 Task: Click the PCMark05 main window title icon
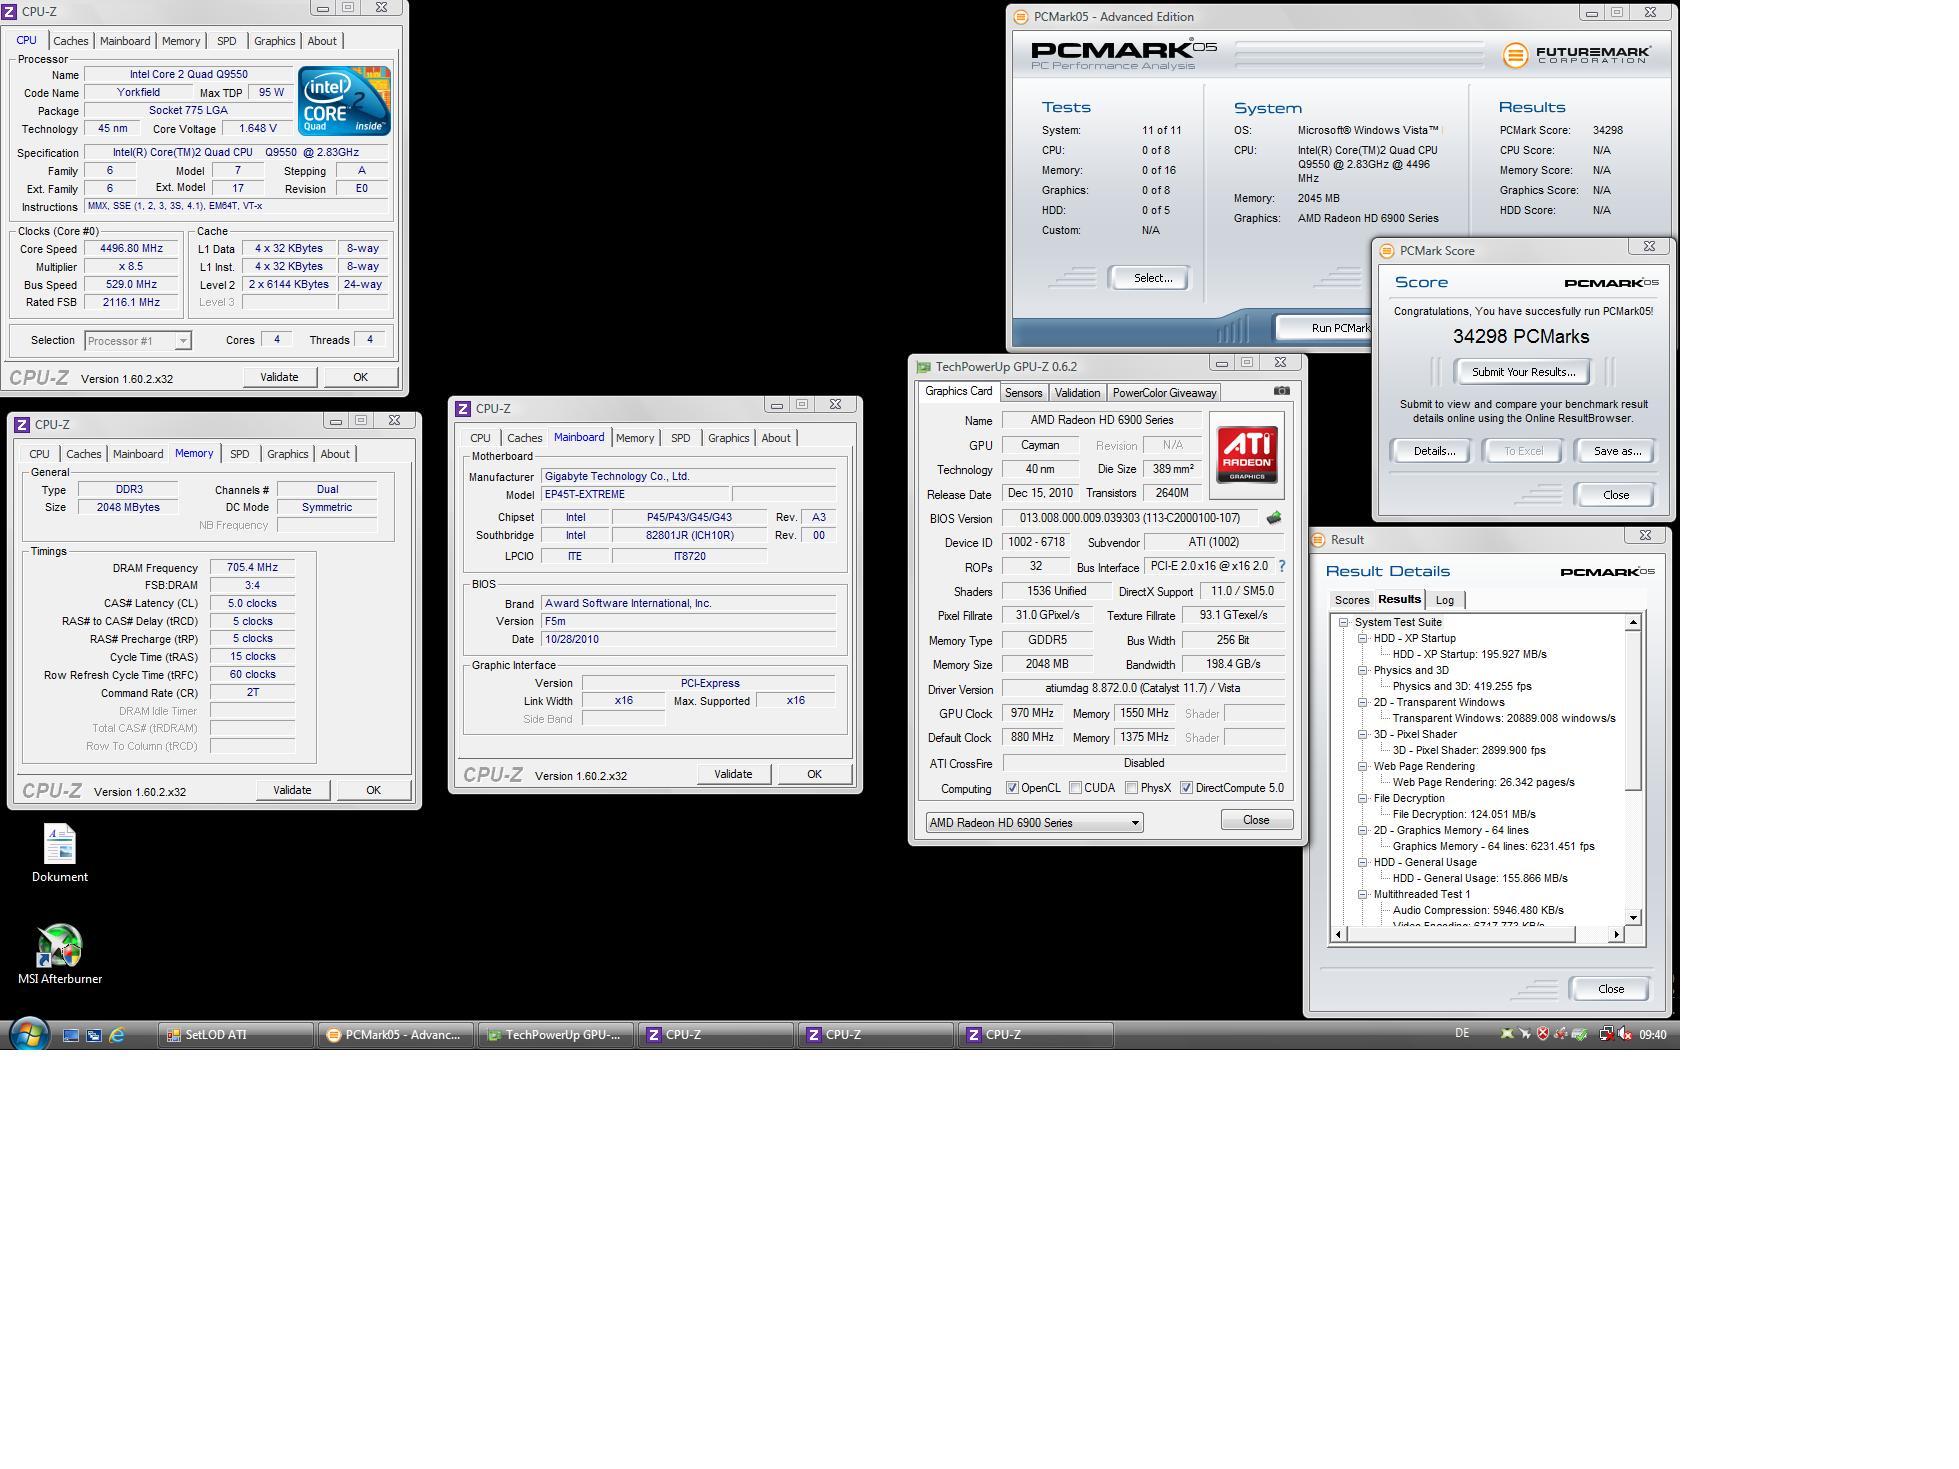(1020, 17)
